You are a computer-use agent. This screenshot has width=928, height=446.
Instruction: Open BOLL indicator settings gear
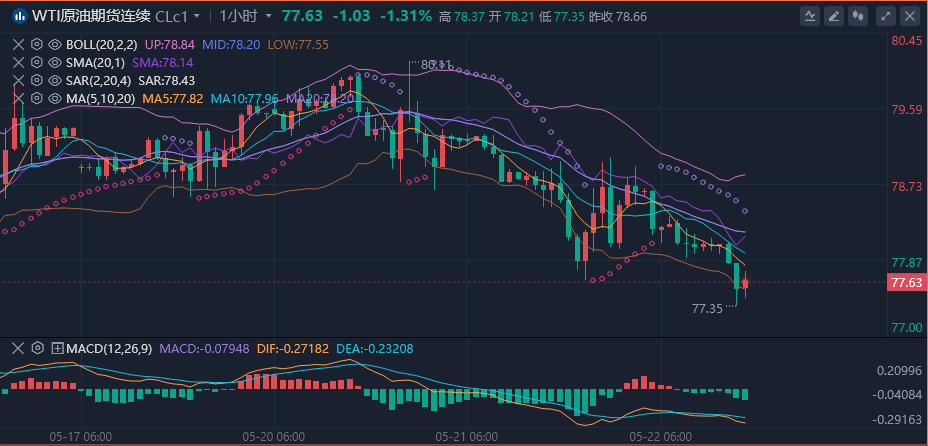coord(37,45)
